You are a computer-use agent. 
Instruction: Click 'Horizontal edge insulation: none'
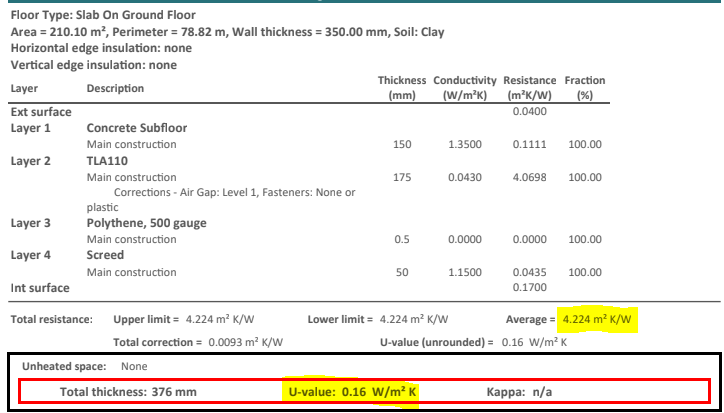tap(101, 48)
